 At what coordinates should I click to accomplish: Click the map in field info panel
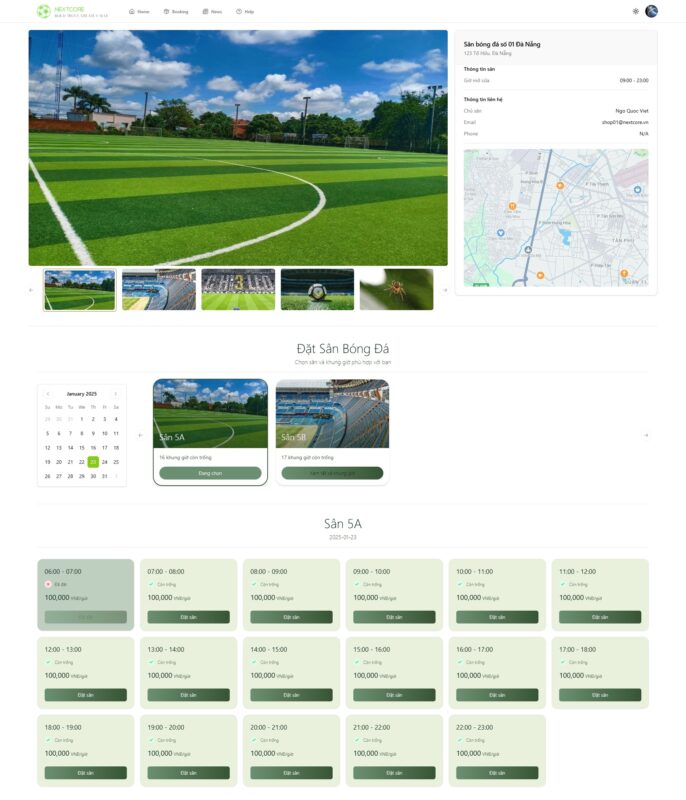pos(555,218)
